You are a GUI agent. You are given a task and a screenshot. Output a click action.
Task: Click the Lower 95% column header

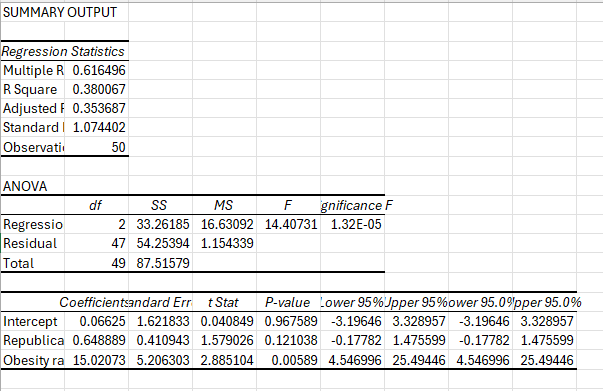352,303
